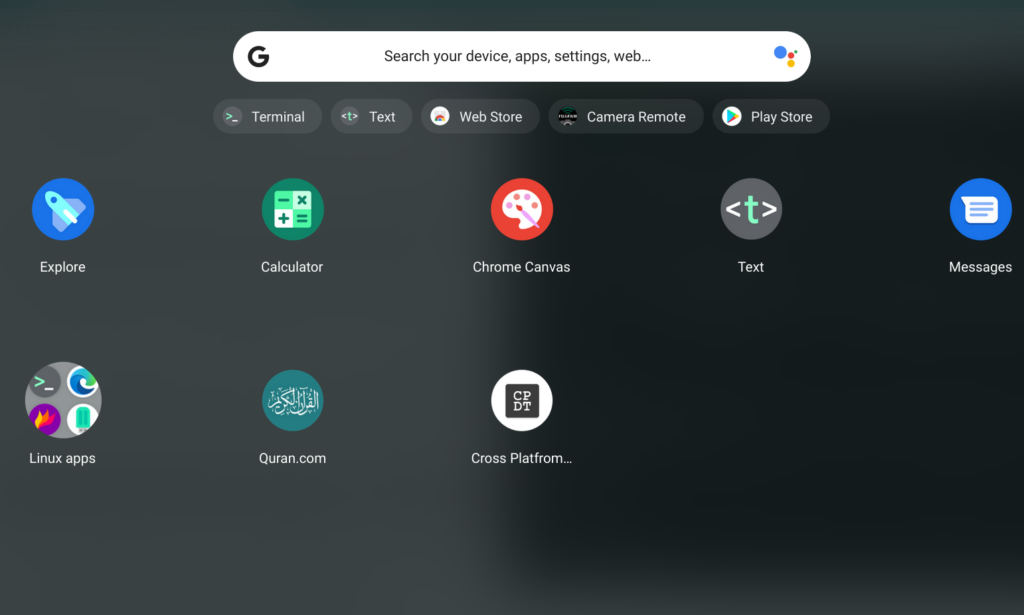Open the Chrome Canvas app
The height and width of the screenshot is (615, 1024).
521,209
